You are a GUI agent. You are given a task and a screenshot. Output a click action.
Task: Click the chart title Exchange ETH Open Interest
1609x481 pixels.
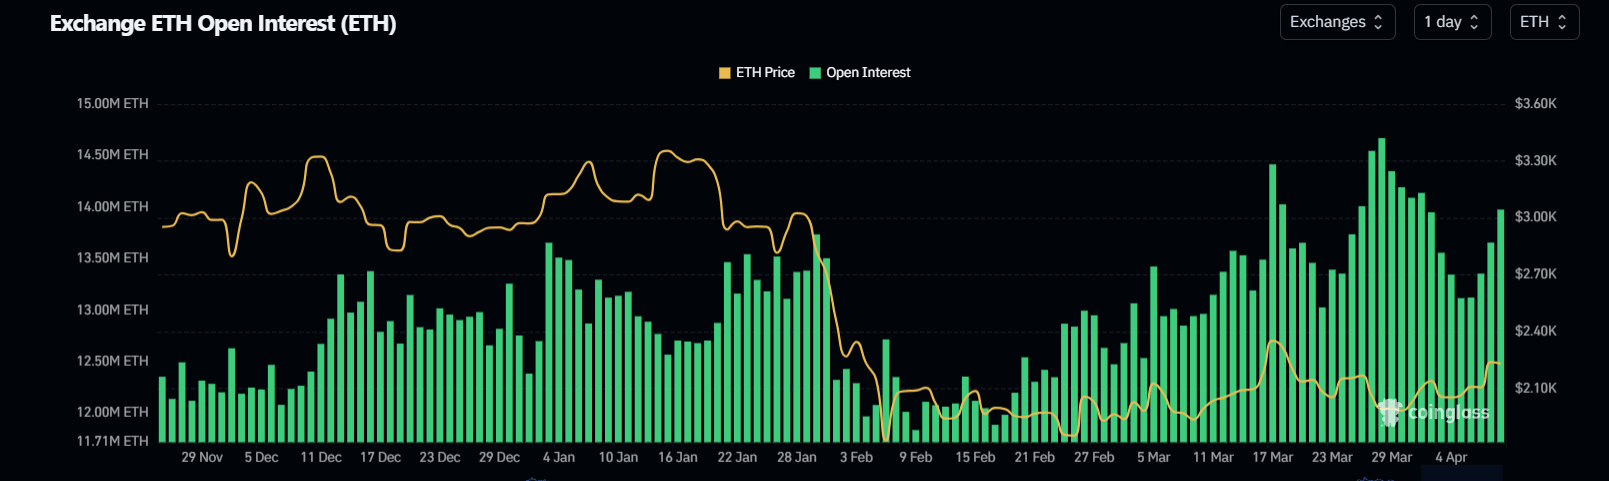(223, 24)
